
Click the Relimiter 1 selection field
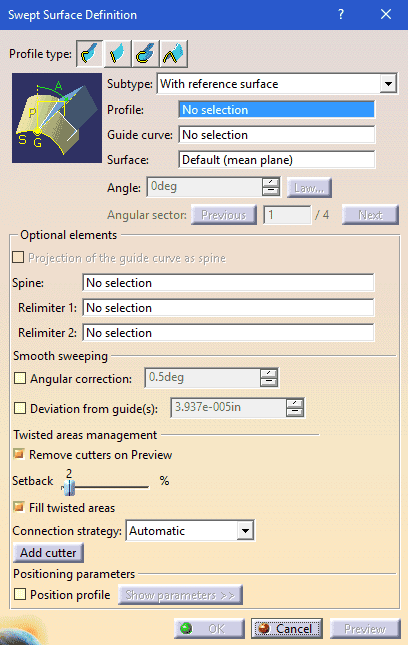coord(228,308)
